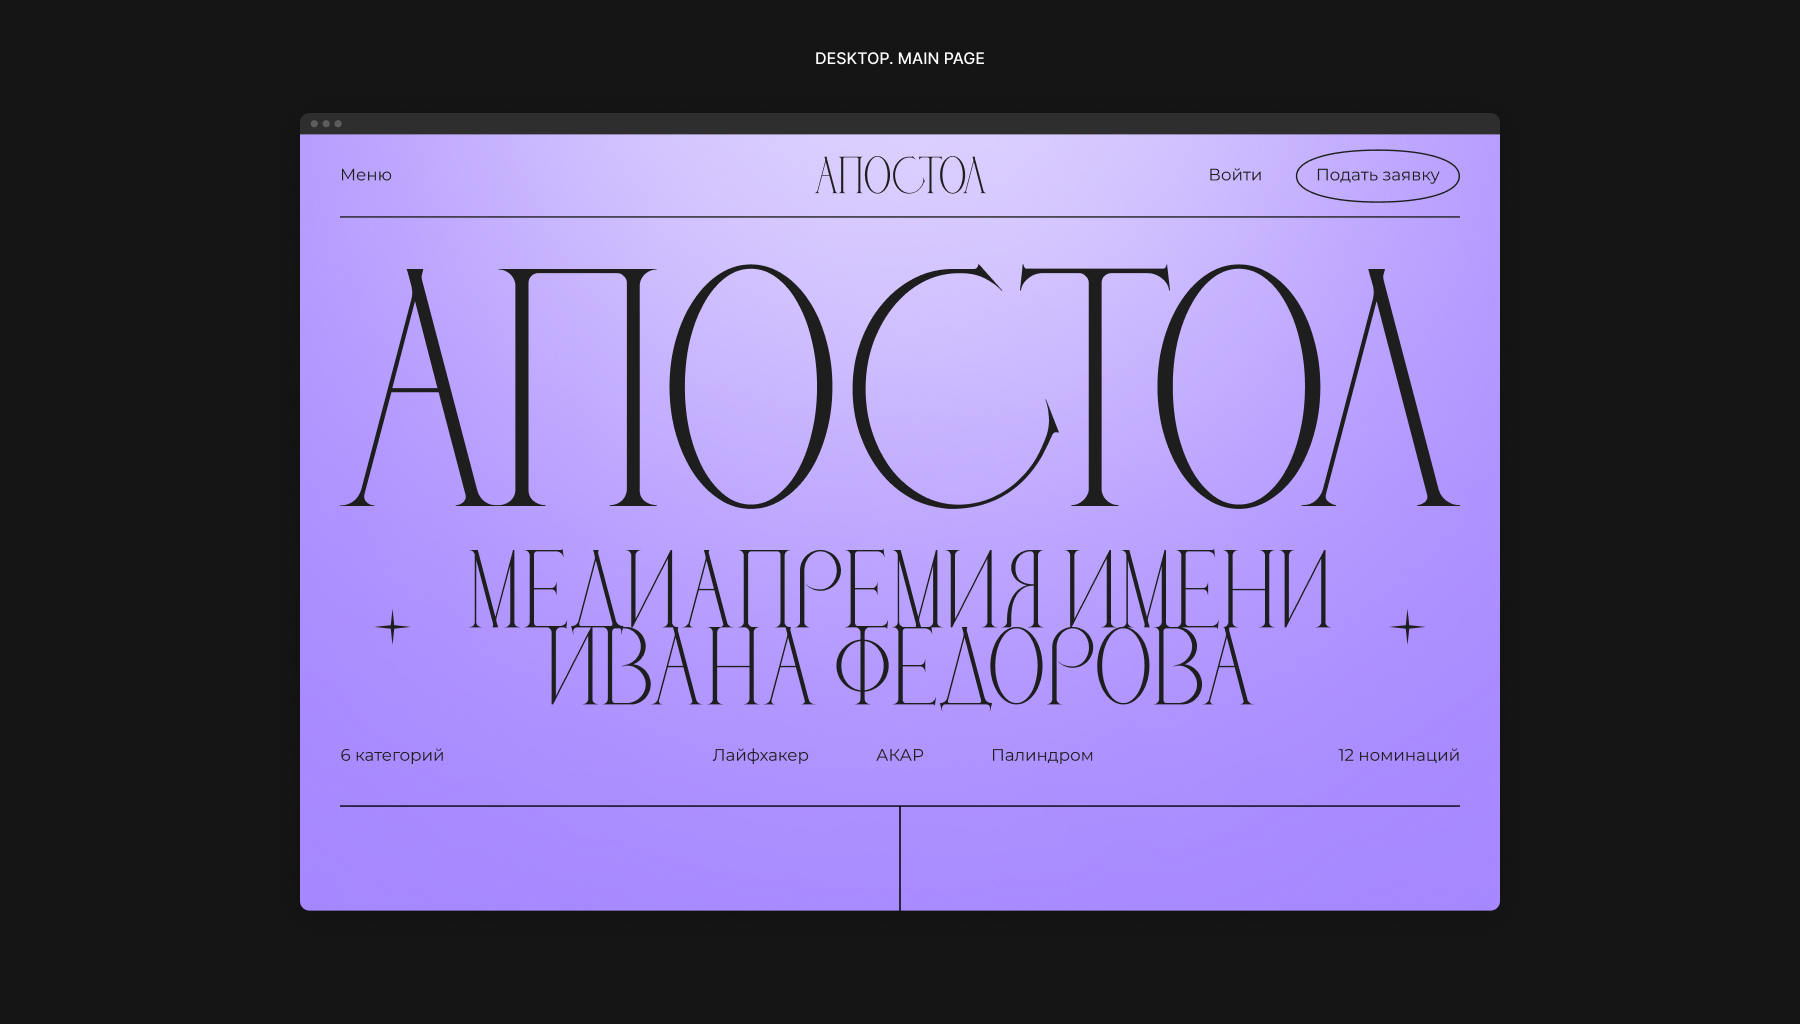The width and height of the screenshot is (1800, 1024).
Task: Click the DESKTOP. MAIN PAGE caption
Action: 900,59
